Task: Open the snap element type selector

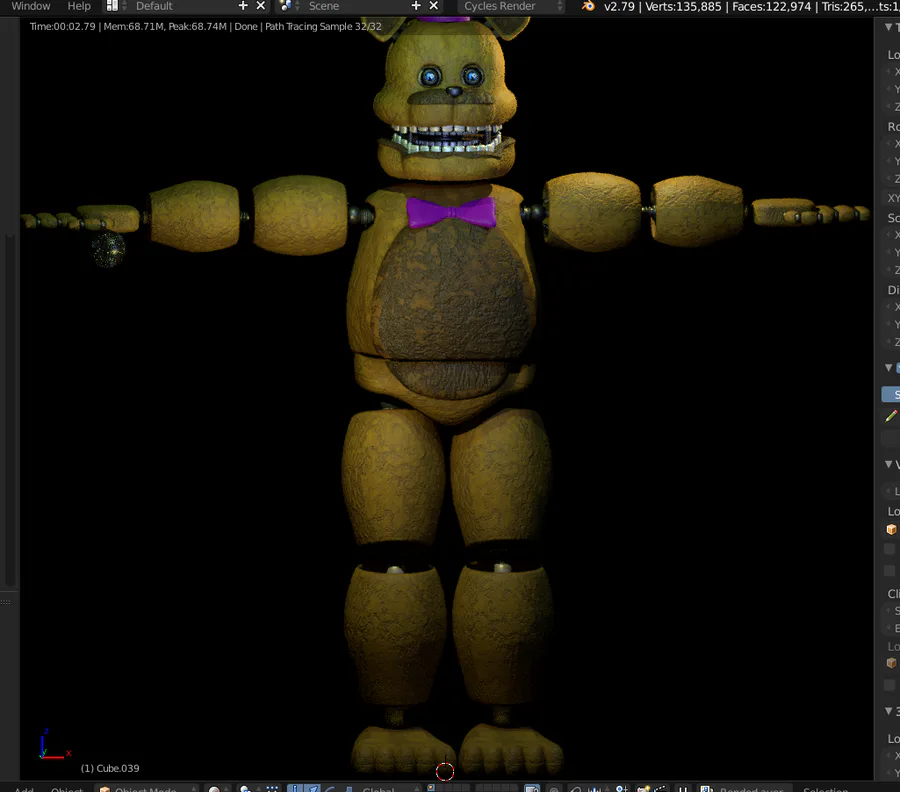Action: (597, 789)
